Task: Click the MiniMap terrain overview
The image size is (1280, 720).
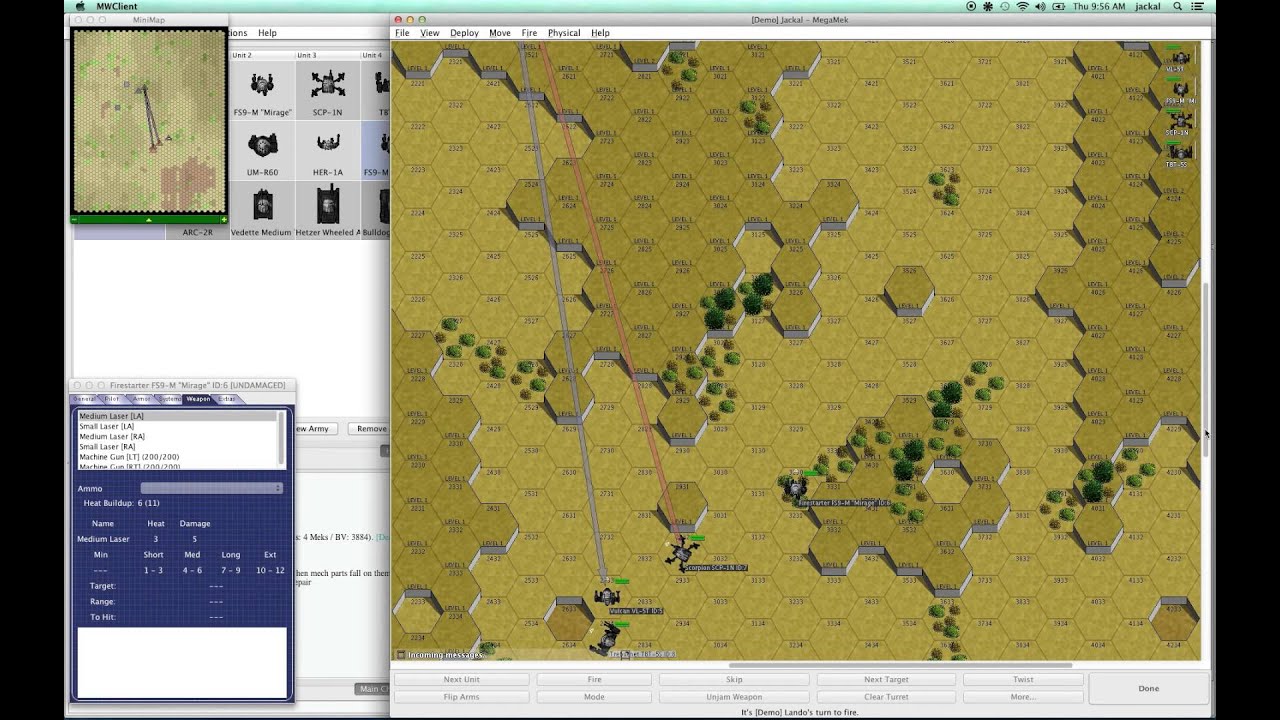Action: click(x=149, y=121)
